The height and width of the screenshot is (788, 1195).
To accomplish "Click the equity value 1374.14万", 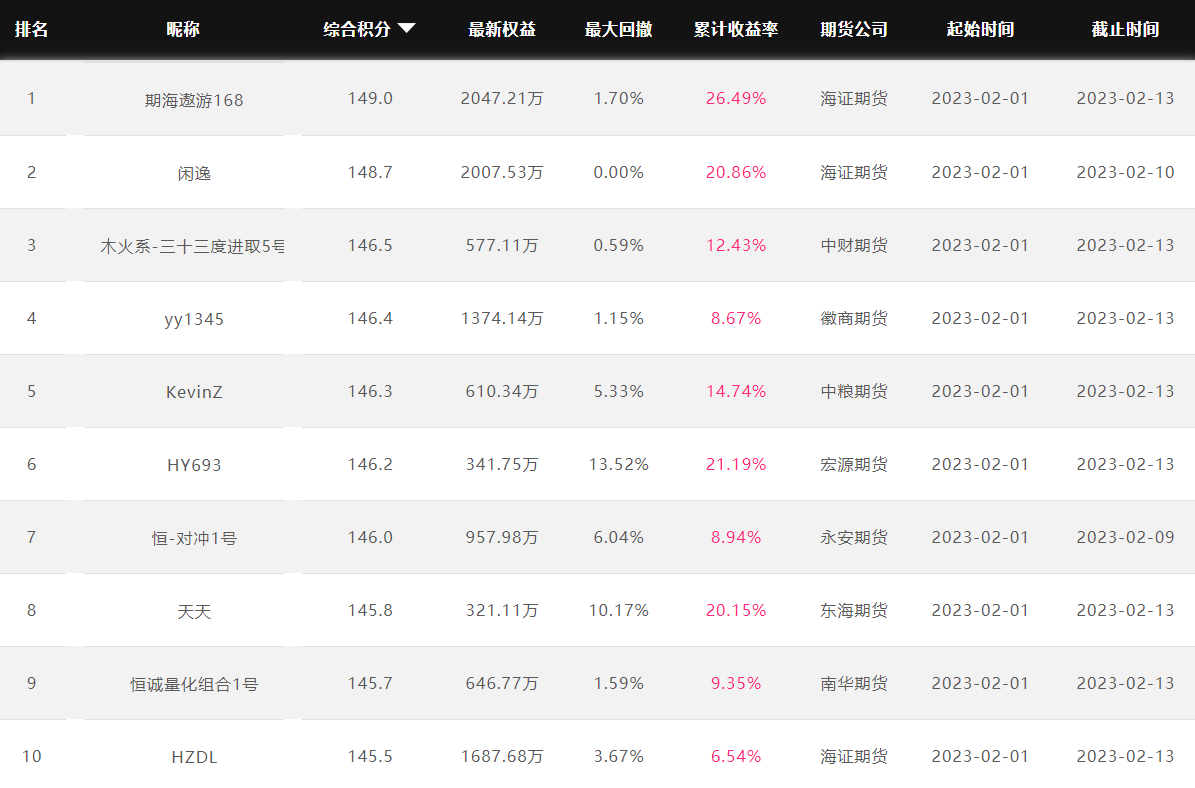I will 502,318.
